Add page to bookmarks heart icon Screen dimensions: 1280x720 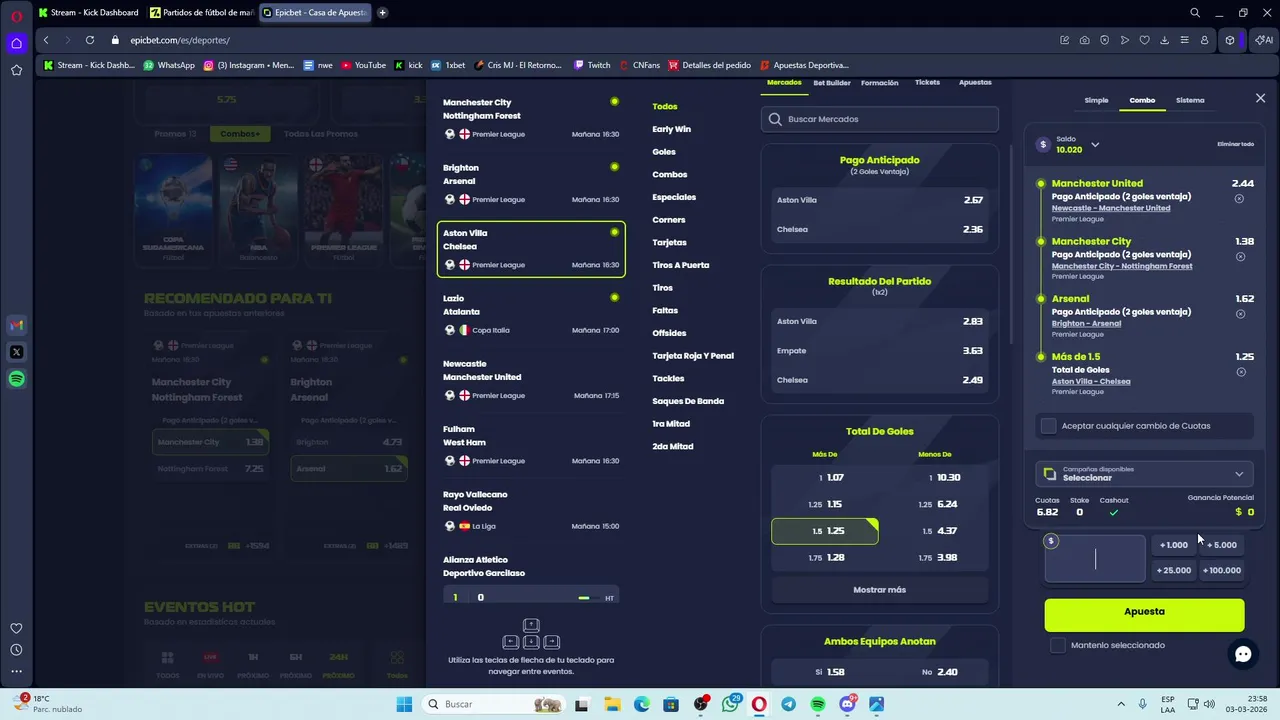[x=1145, y=40]
